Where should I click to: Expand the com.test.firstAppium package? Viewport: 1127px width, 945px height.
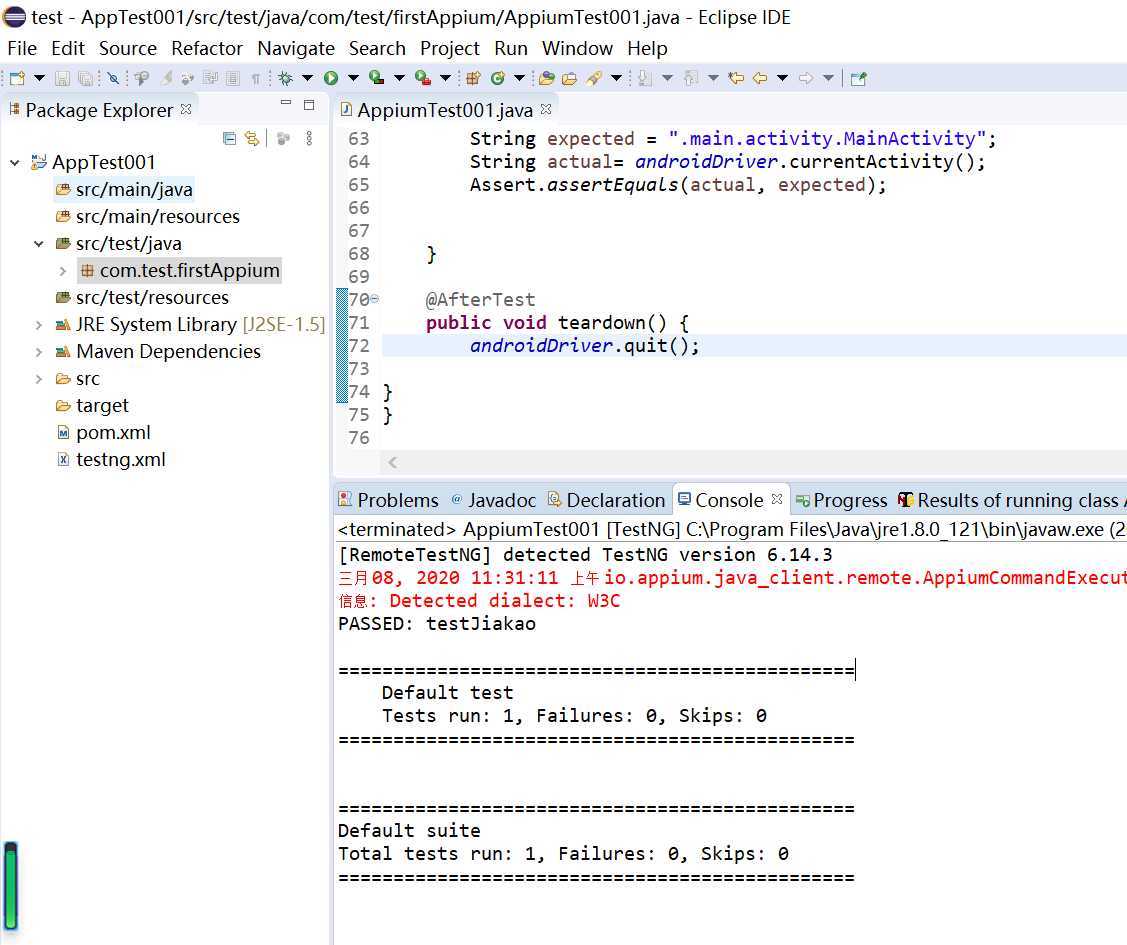pos(63,271)
